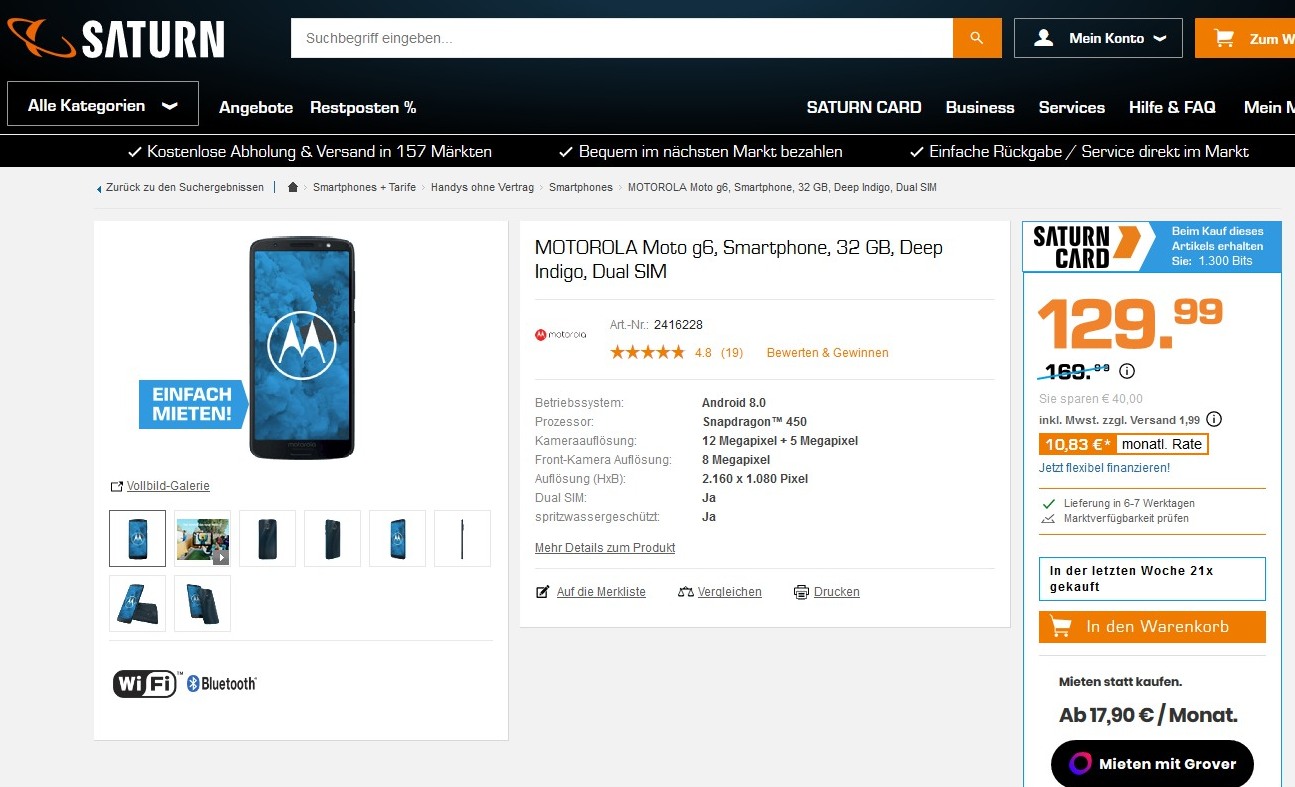
Task: Click the Snapdragon™ 450 spec value
Action: 754,422
